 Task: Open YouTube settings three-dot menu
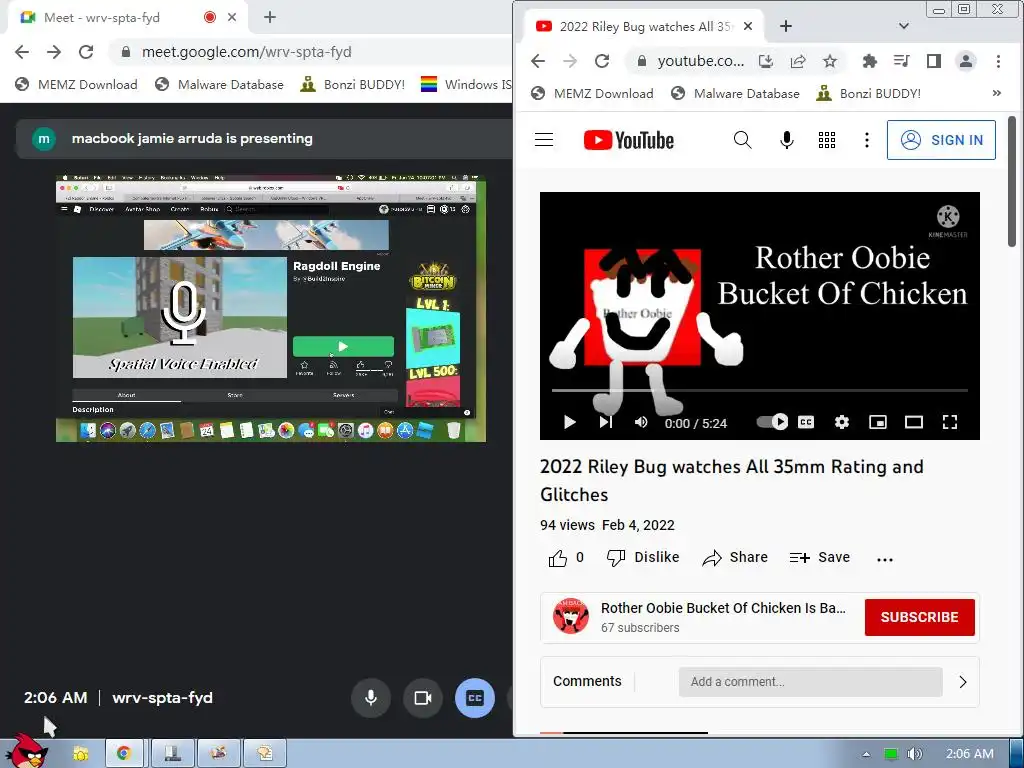pos(867,140)
